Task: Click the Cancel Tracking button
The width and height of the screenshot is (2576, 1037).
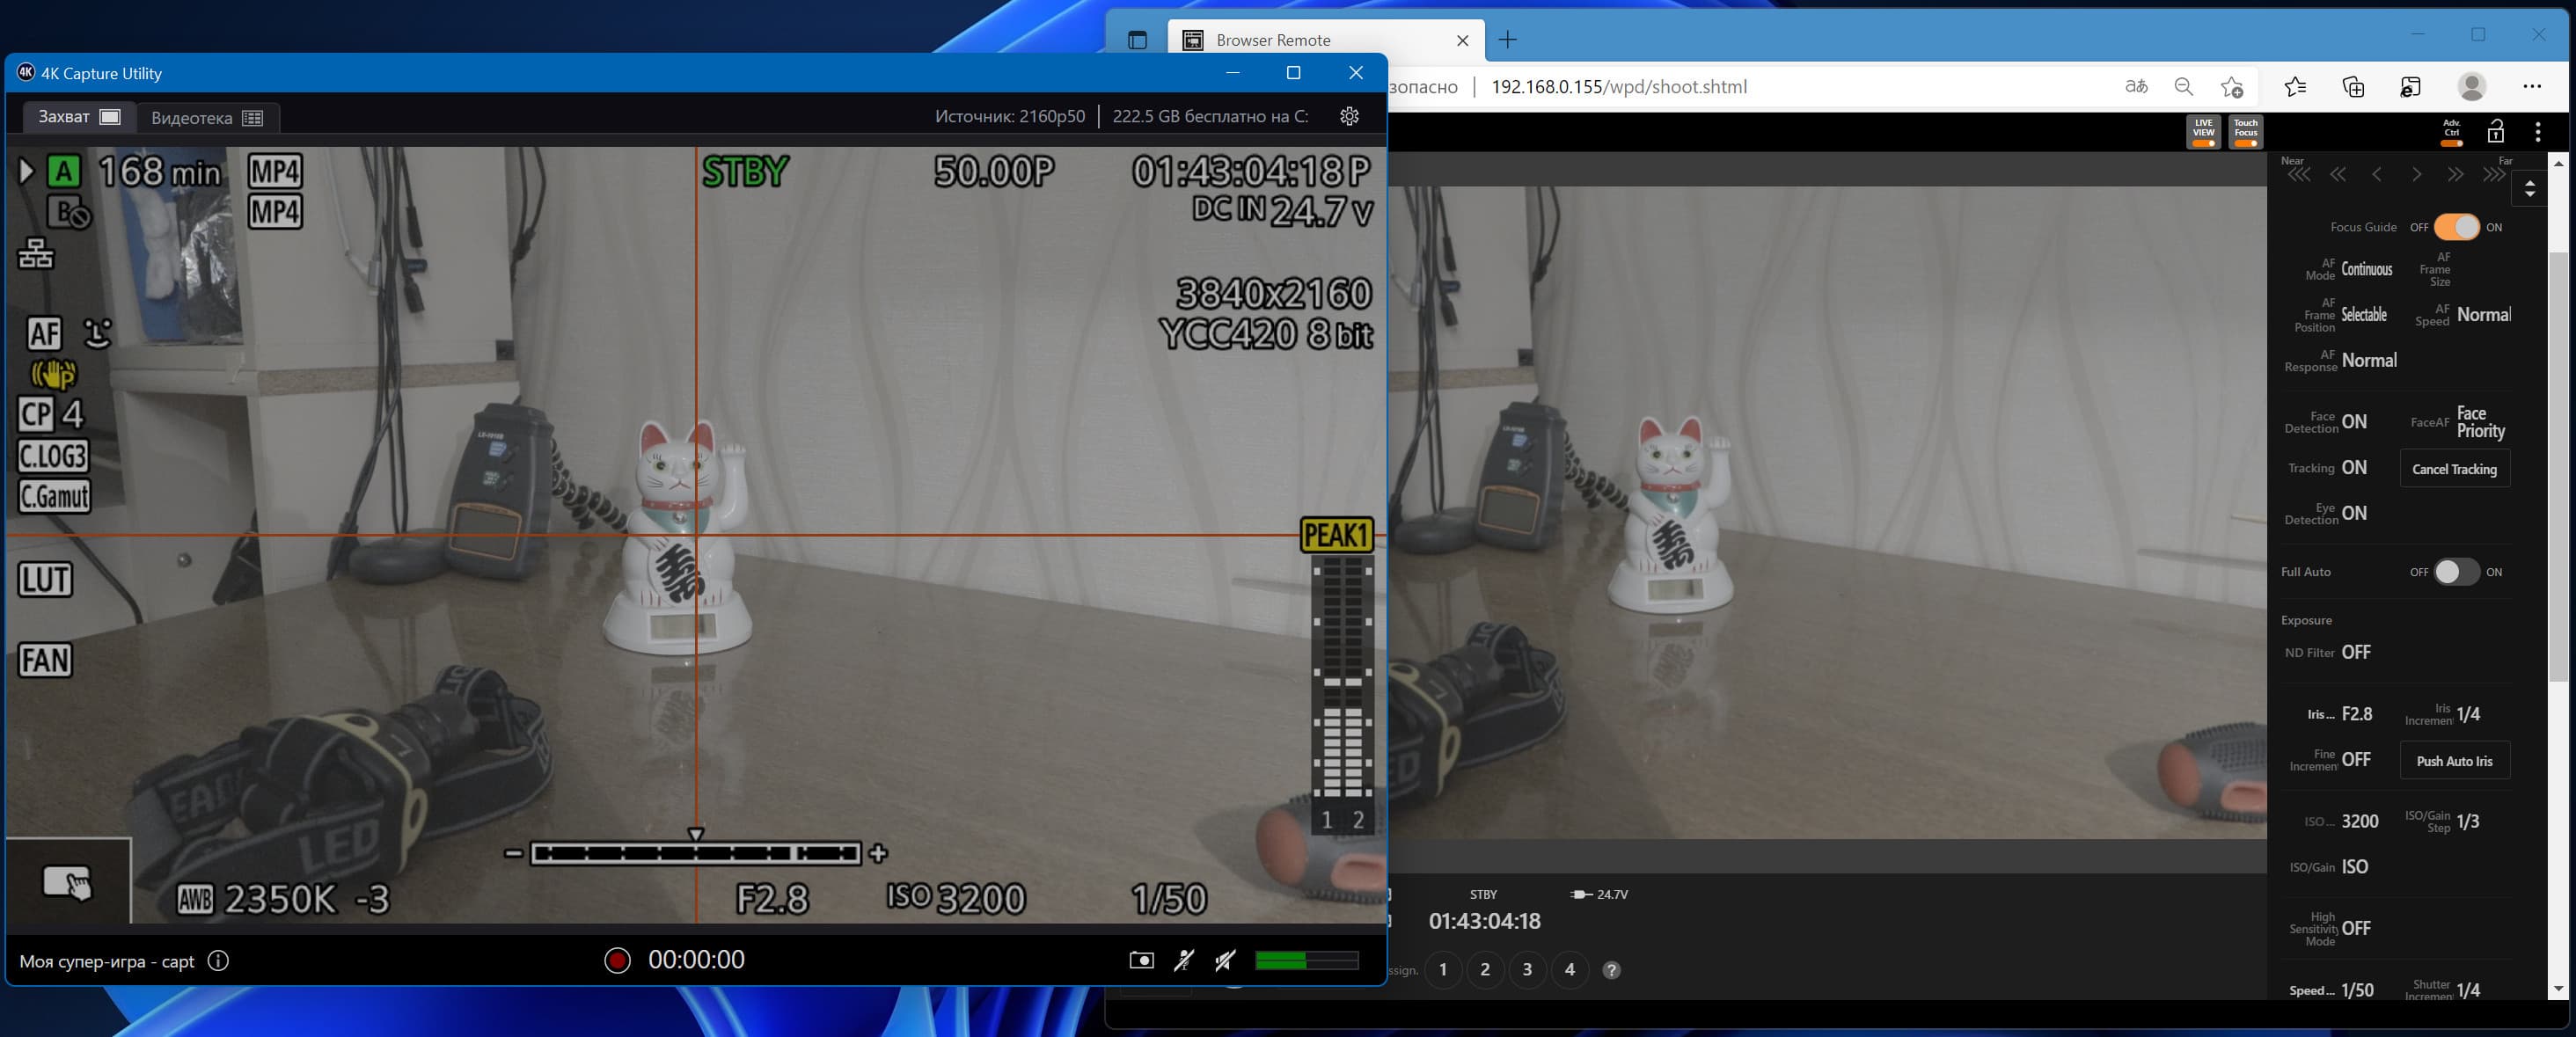Action: (x=2454, y=469)
